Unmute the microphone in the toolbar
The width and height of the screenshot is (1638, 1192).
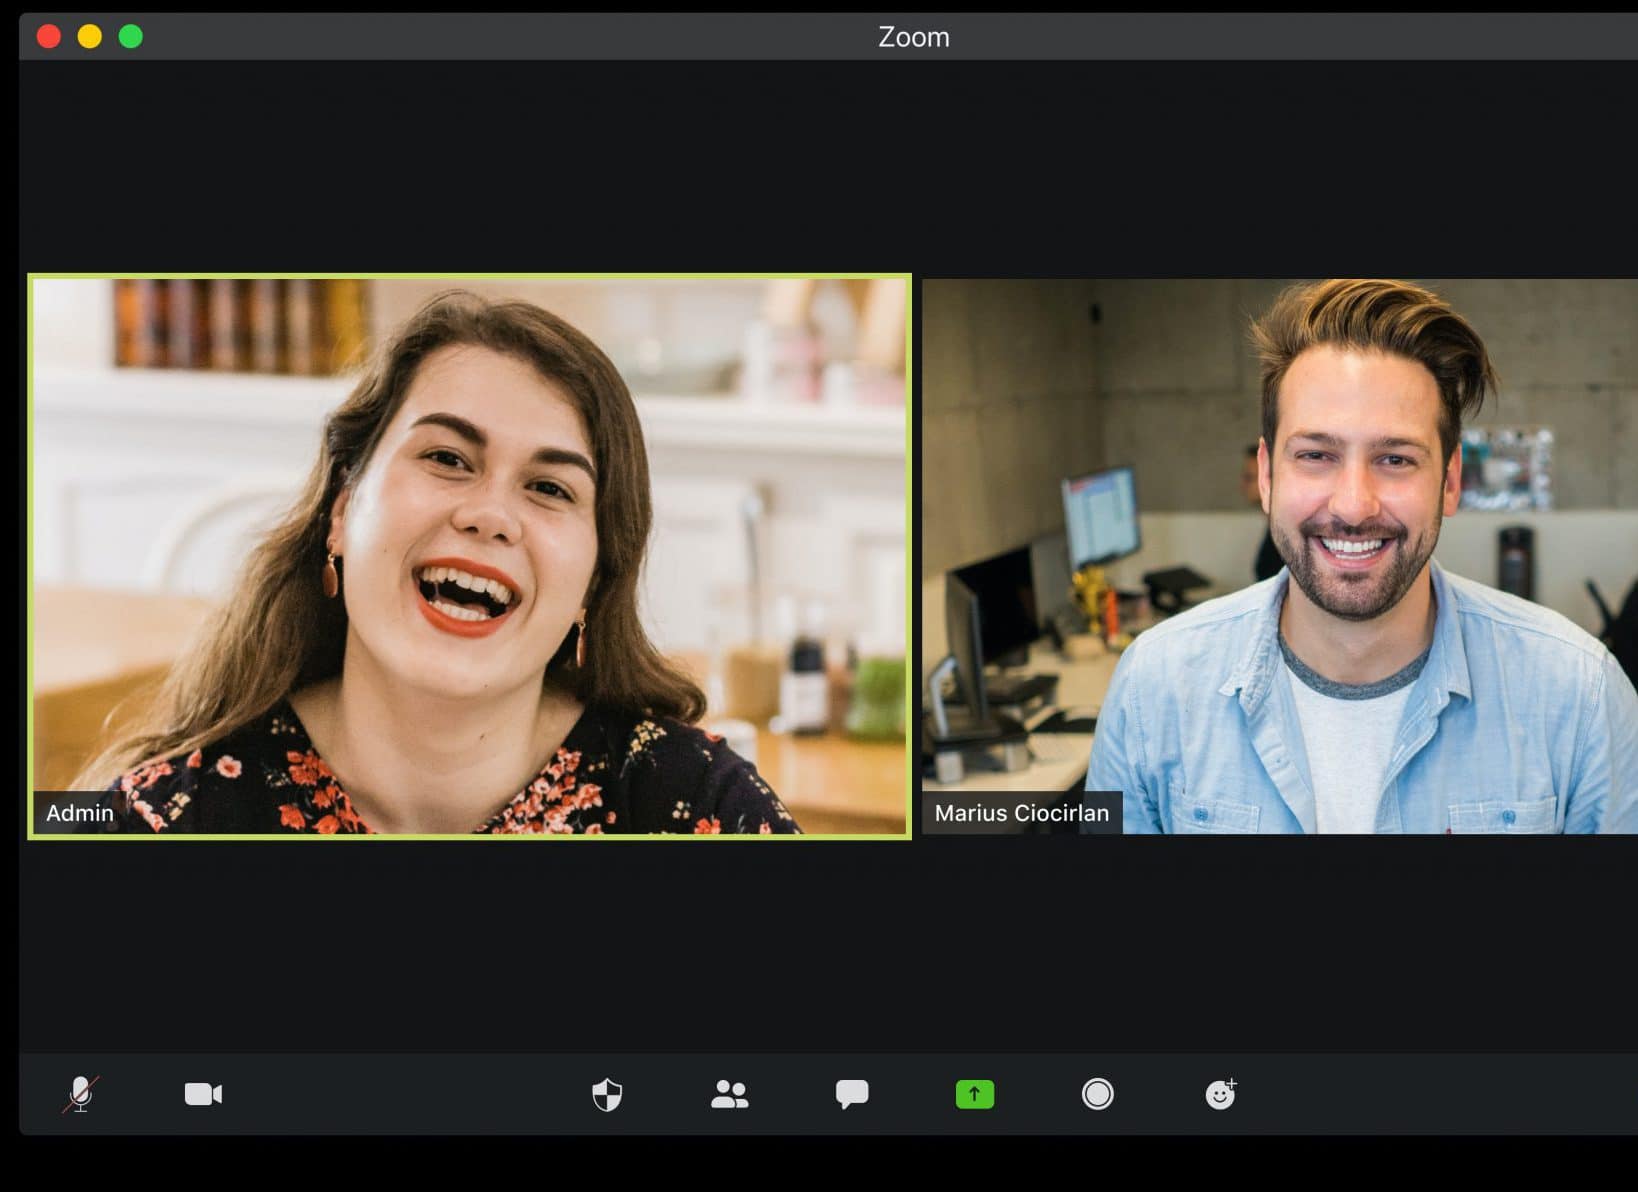coord(81,1094)
